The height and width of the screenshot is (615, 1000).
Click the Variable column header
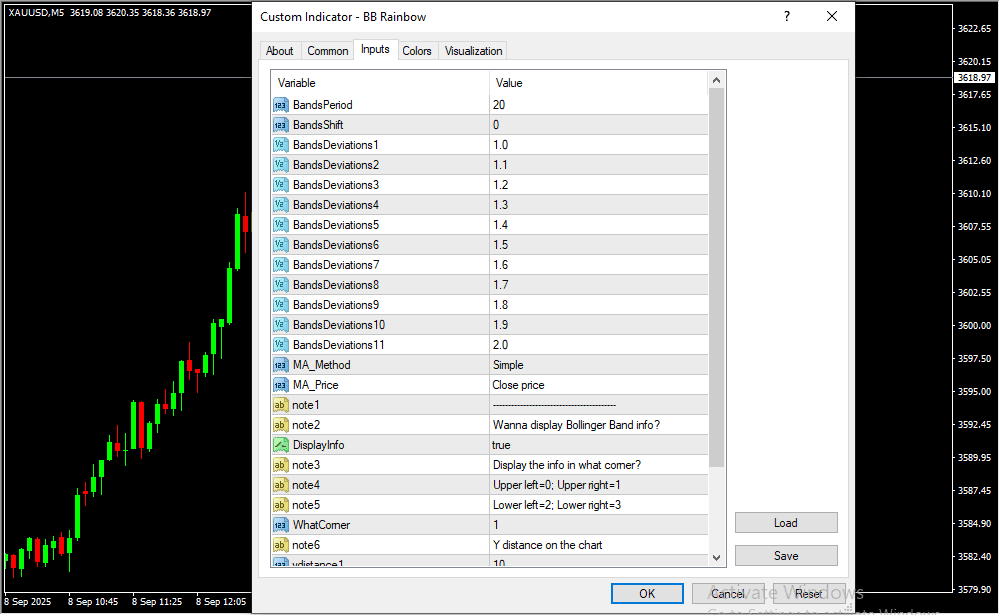click(x=380, y=83)
